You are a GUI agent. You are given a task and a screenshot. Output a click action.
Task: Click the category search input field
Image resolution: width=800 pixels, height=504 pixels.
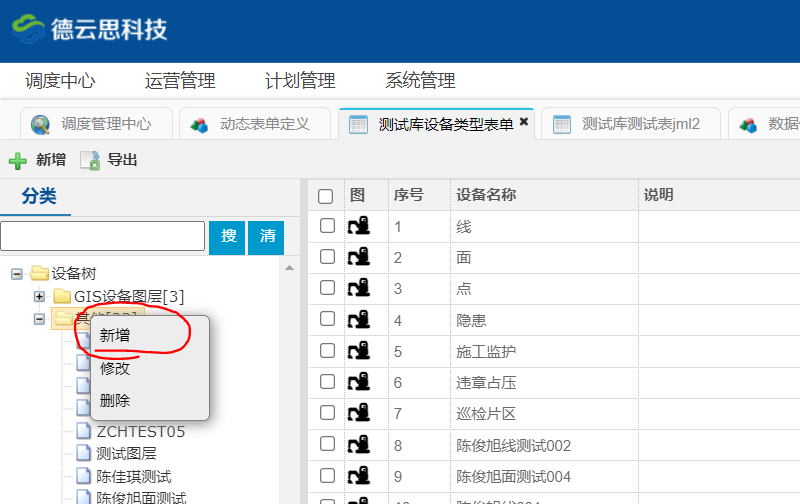(102, 236)
